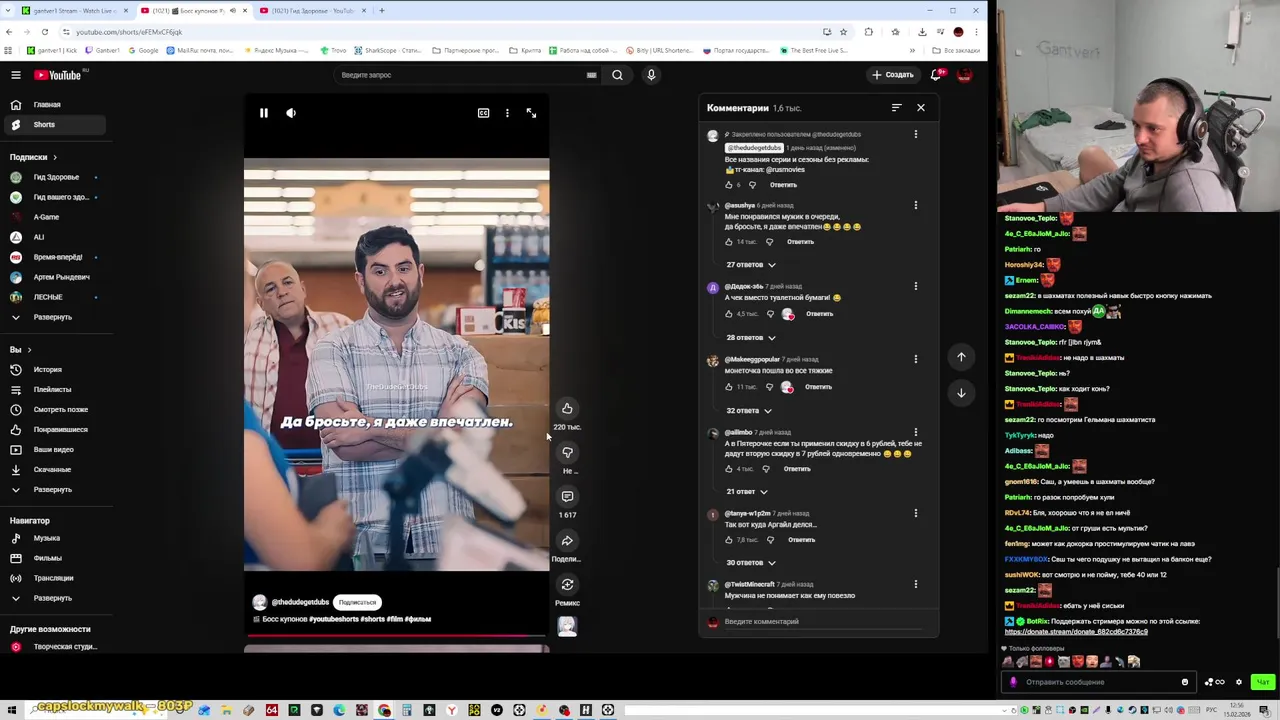Go to the previous Short with up arrow

[961, 357]
